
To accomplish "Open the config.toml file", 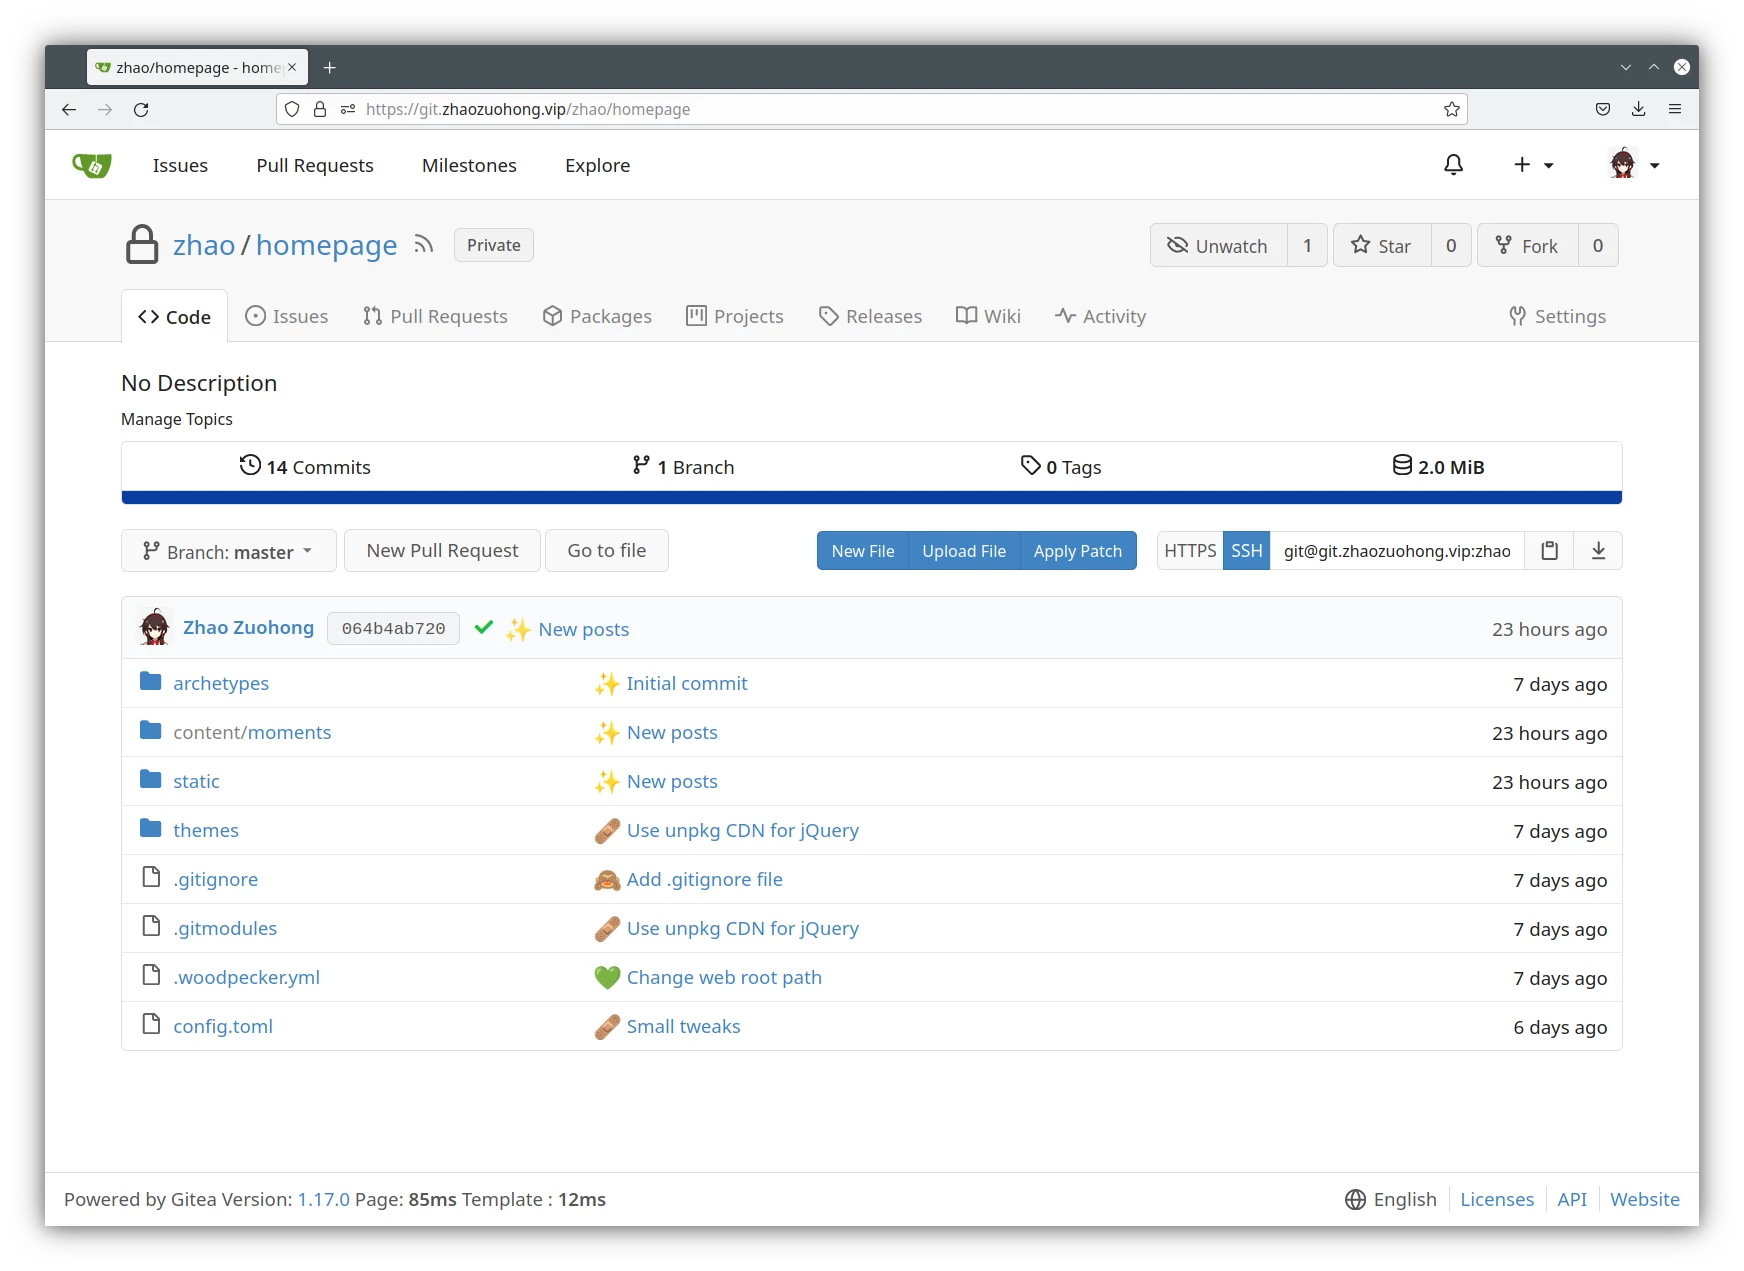I will coord(223,1027).
